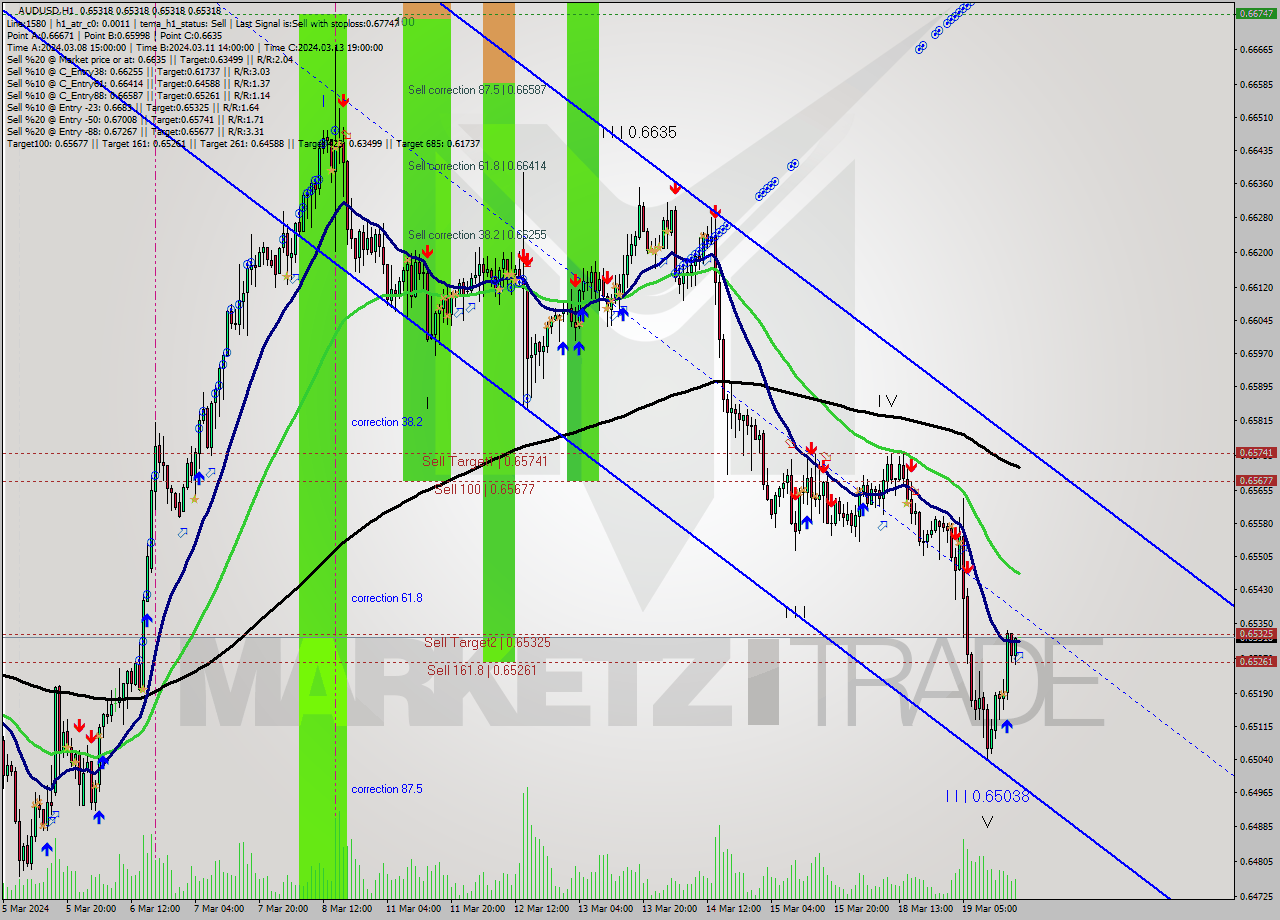Select the 'Sell Target1 | 0.65741' label
1280x920 pixels.
click(484, 461)
